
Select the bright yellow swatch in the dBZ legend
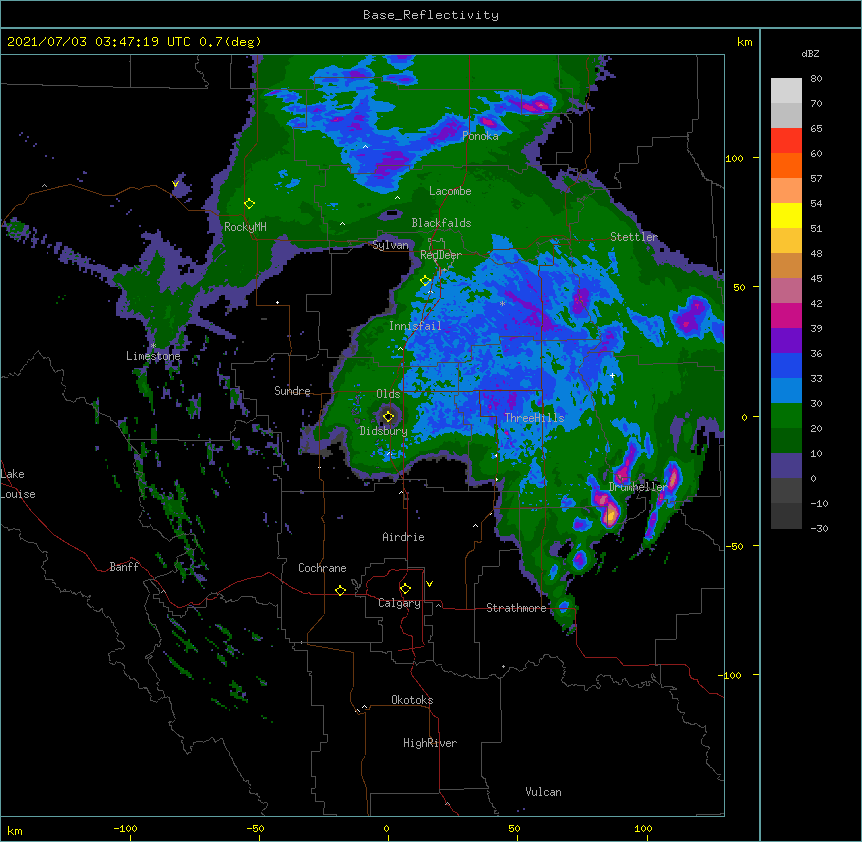point(786,215)
